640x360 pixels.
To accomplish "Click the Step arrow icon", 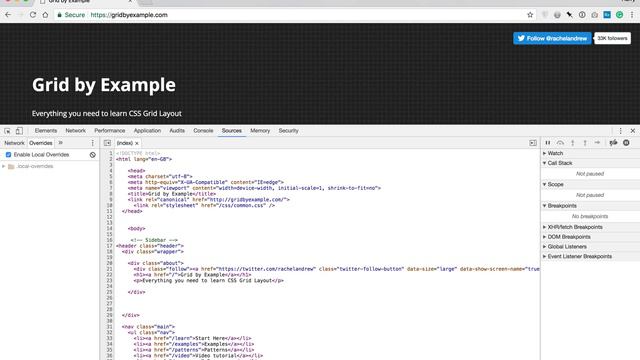I will click(597, 143).
